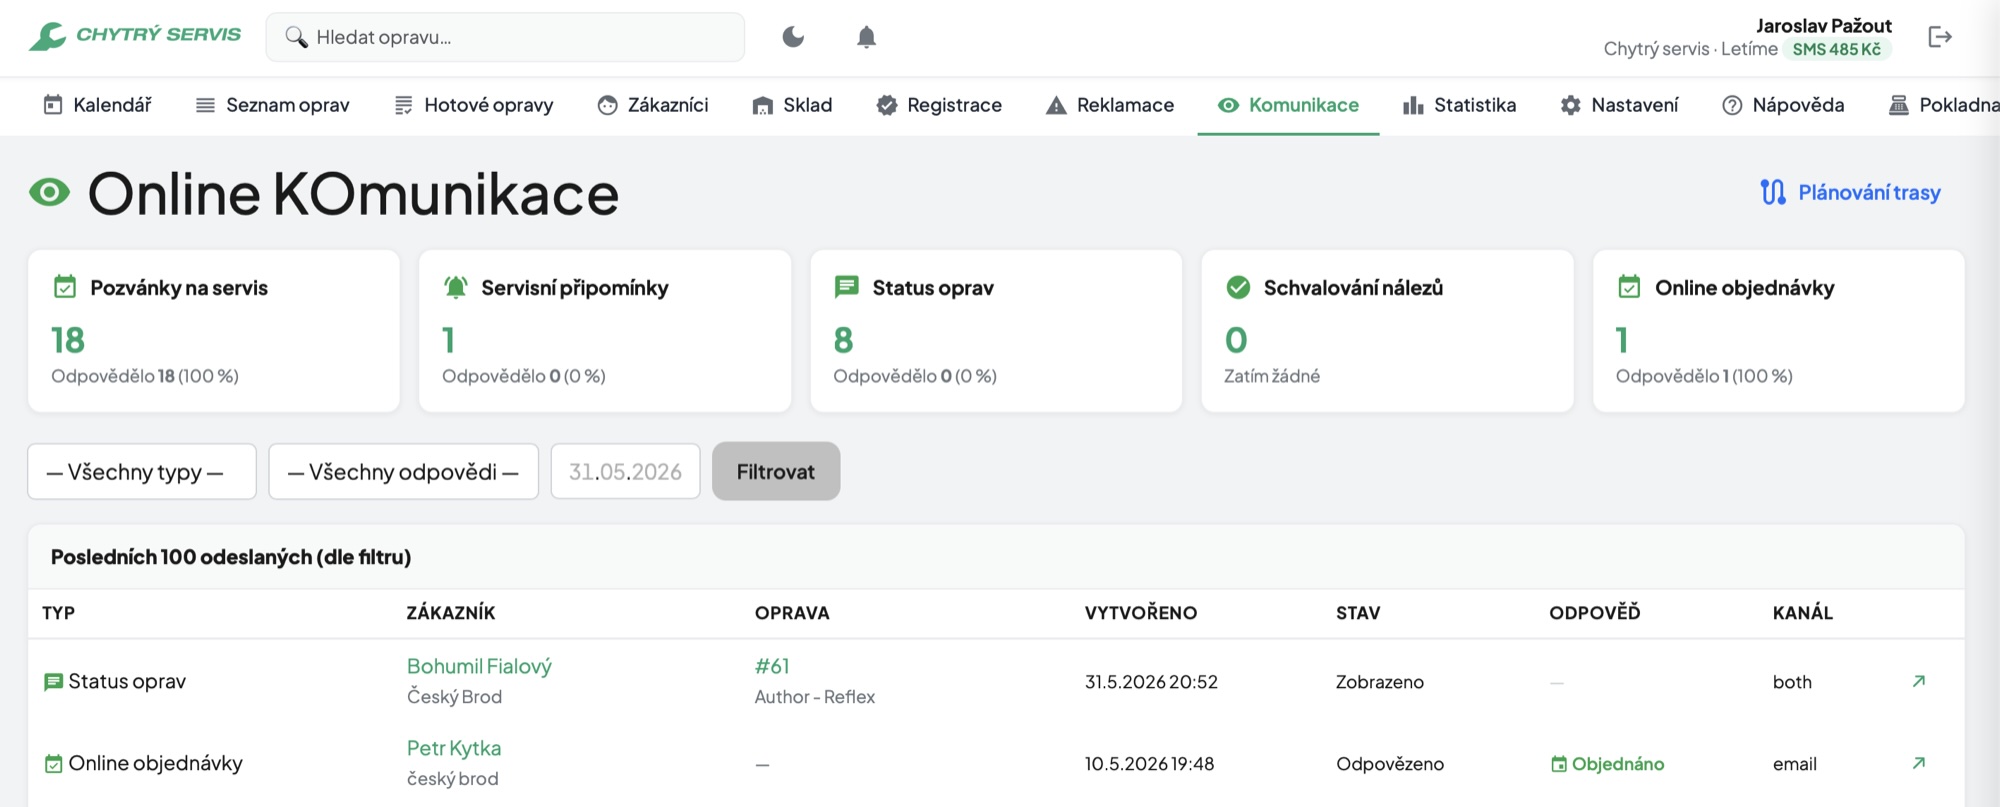Screen dimensions: 2000x807
Task: Go to Hotové opravy tab
Action: (x=473, y=105)
